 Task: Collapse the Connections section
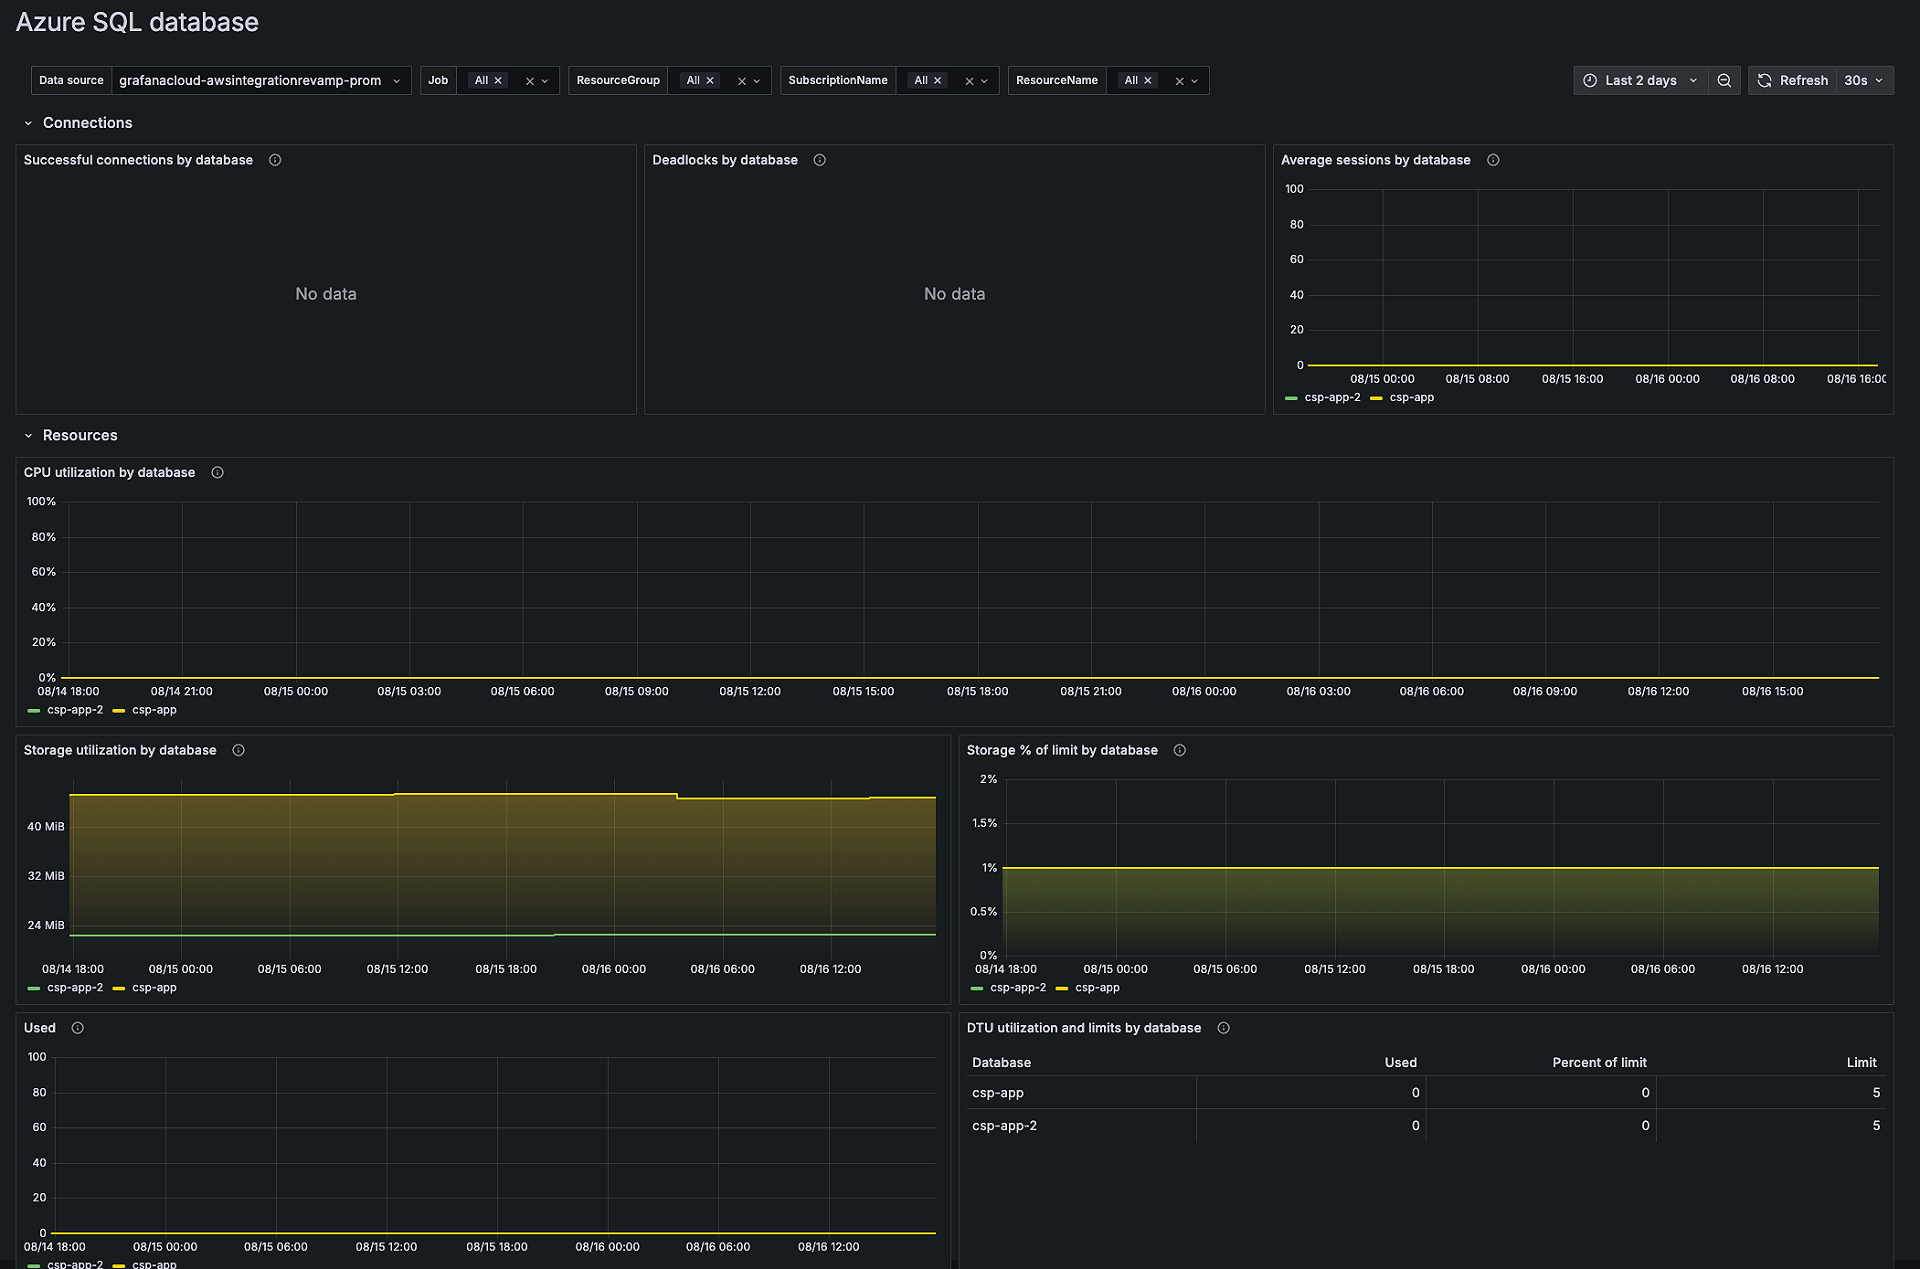[x=29, y=122]
